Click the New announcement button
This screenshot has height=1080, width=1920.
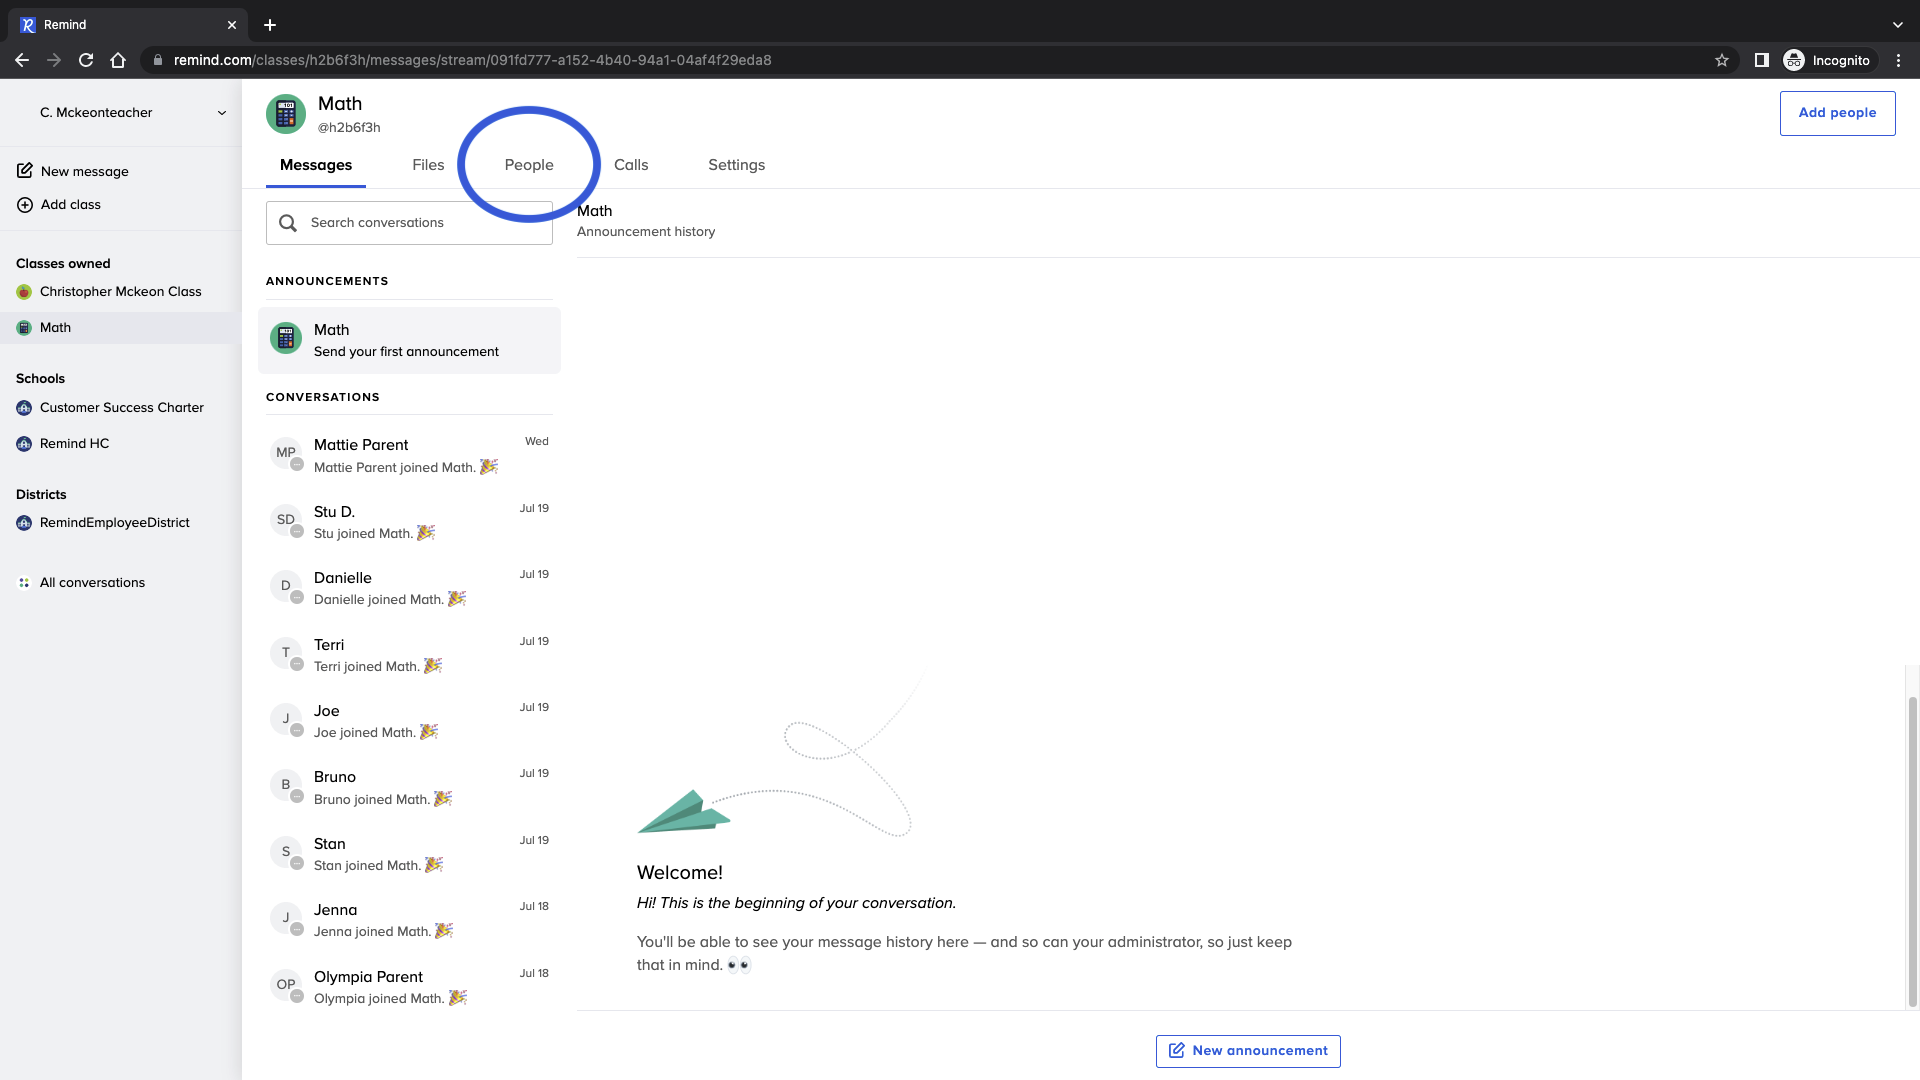(1248, 1051)
